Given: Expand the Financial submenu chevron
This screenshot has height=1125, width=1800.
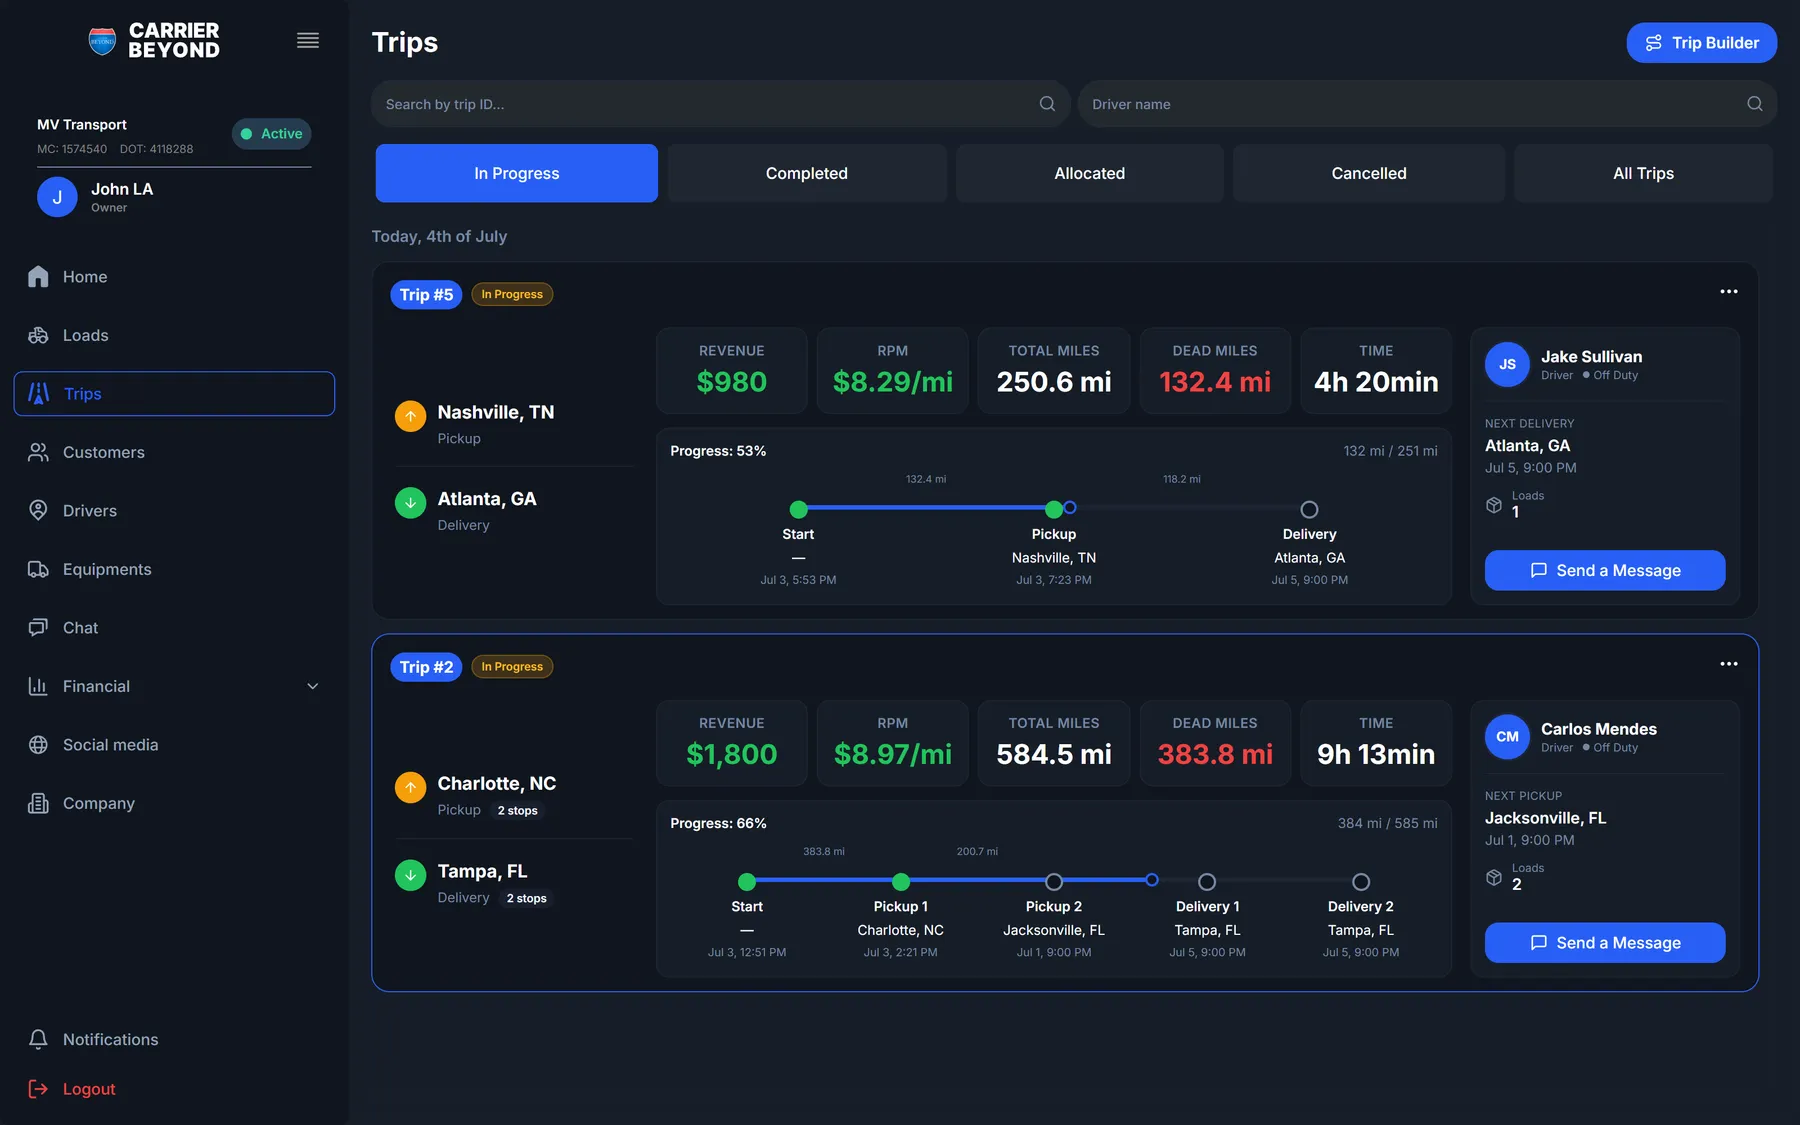Looking at the screenshot, I should coord(313,686).
